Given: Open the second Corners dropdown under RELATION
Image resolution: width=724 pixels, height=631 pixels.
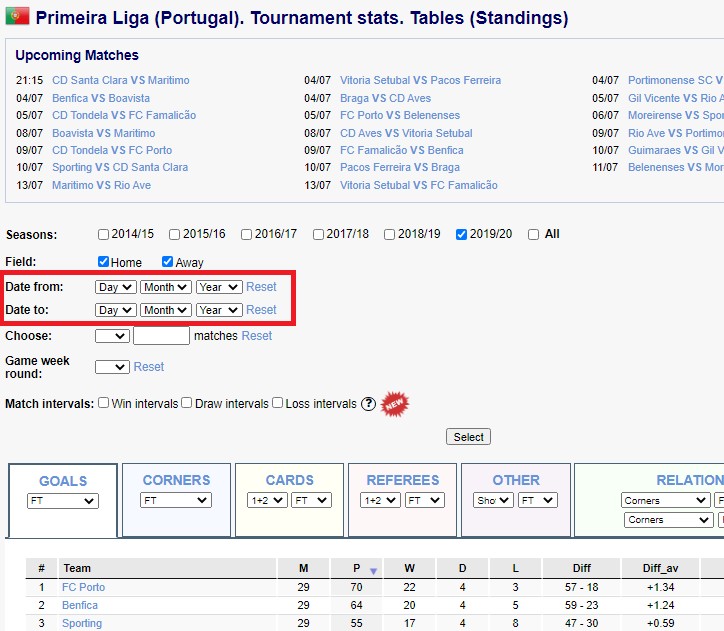Looking at the screenshot, I should (668, 520).
